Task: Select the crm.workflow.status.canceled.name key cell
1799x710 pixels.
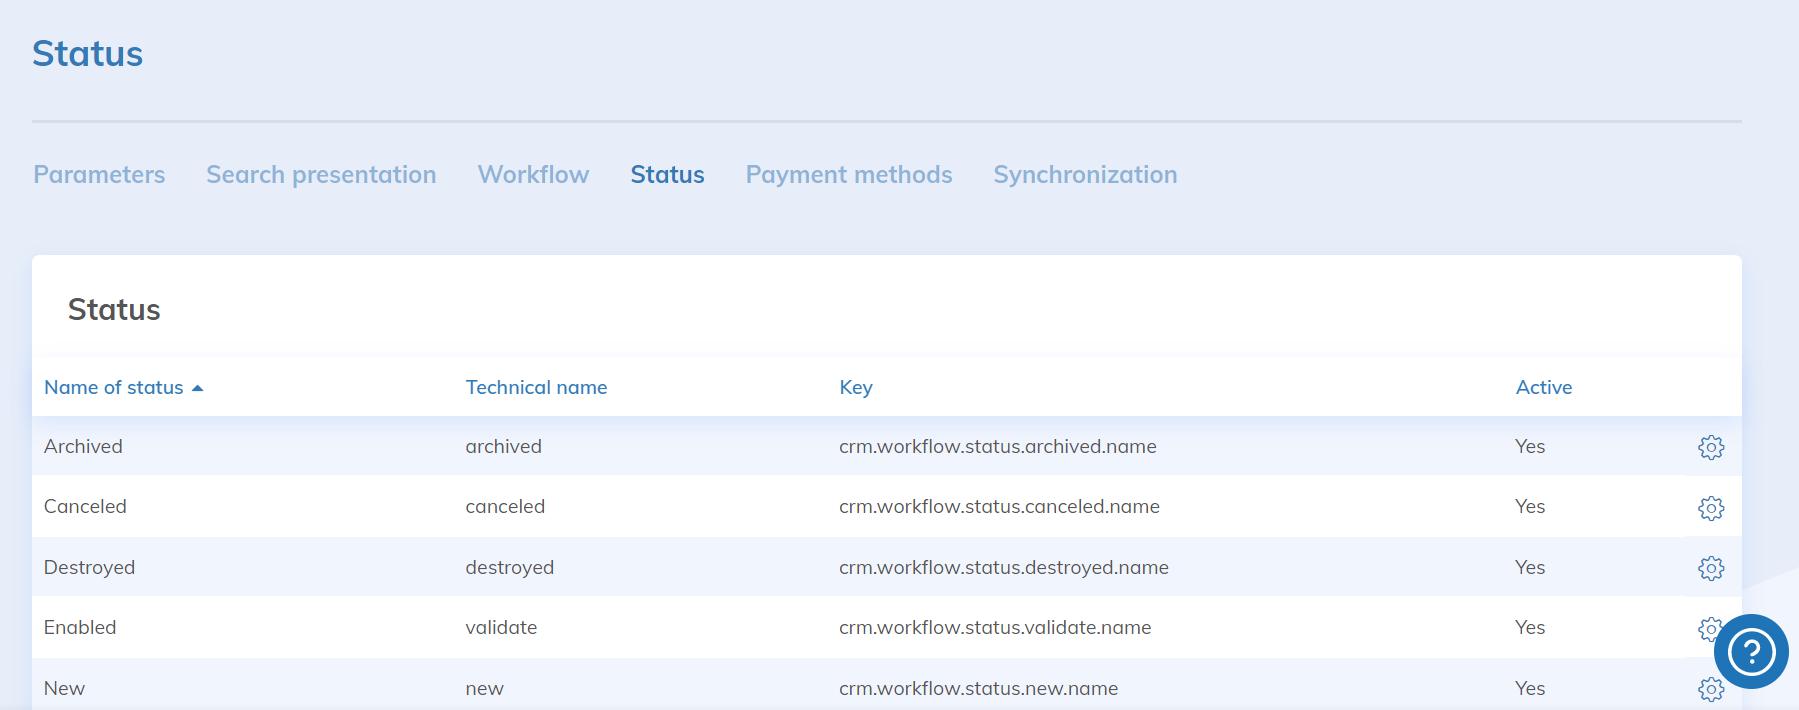Action: [x=999, y=507]
